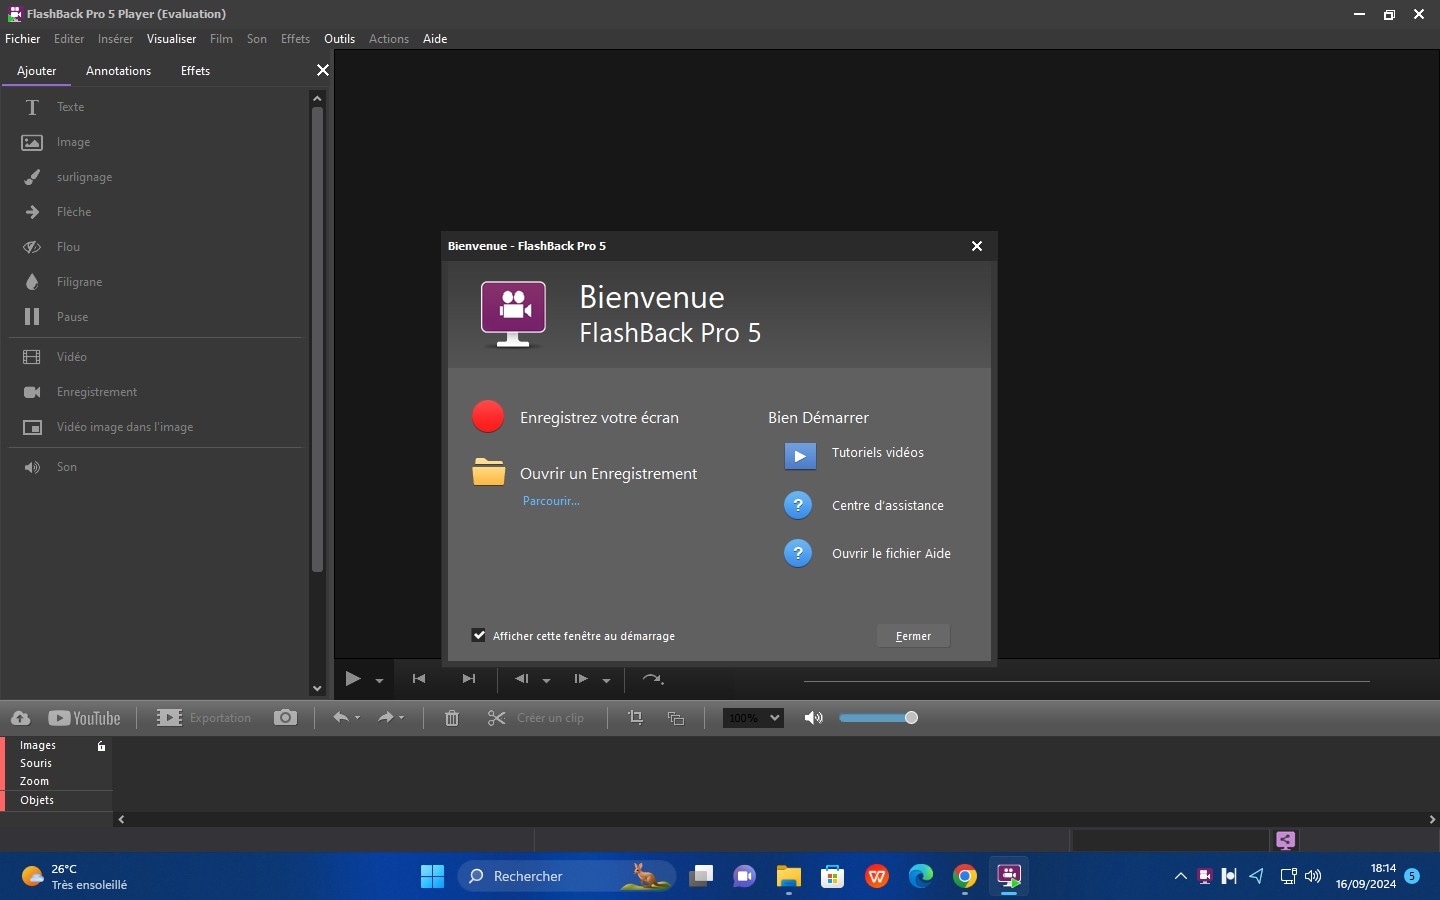This screenshot has width=1440, height=900.
Task: Open the Aide menu
Action: (435, 39)
